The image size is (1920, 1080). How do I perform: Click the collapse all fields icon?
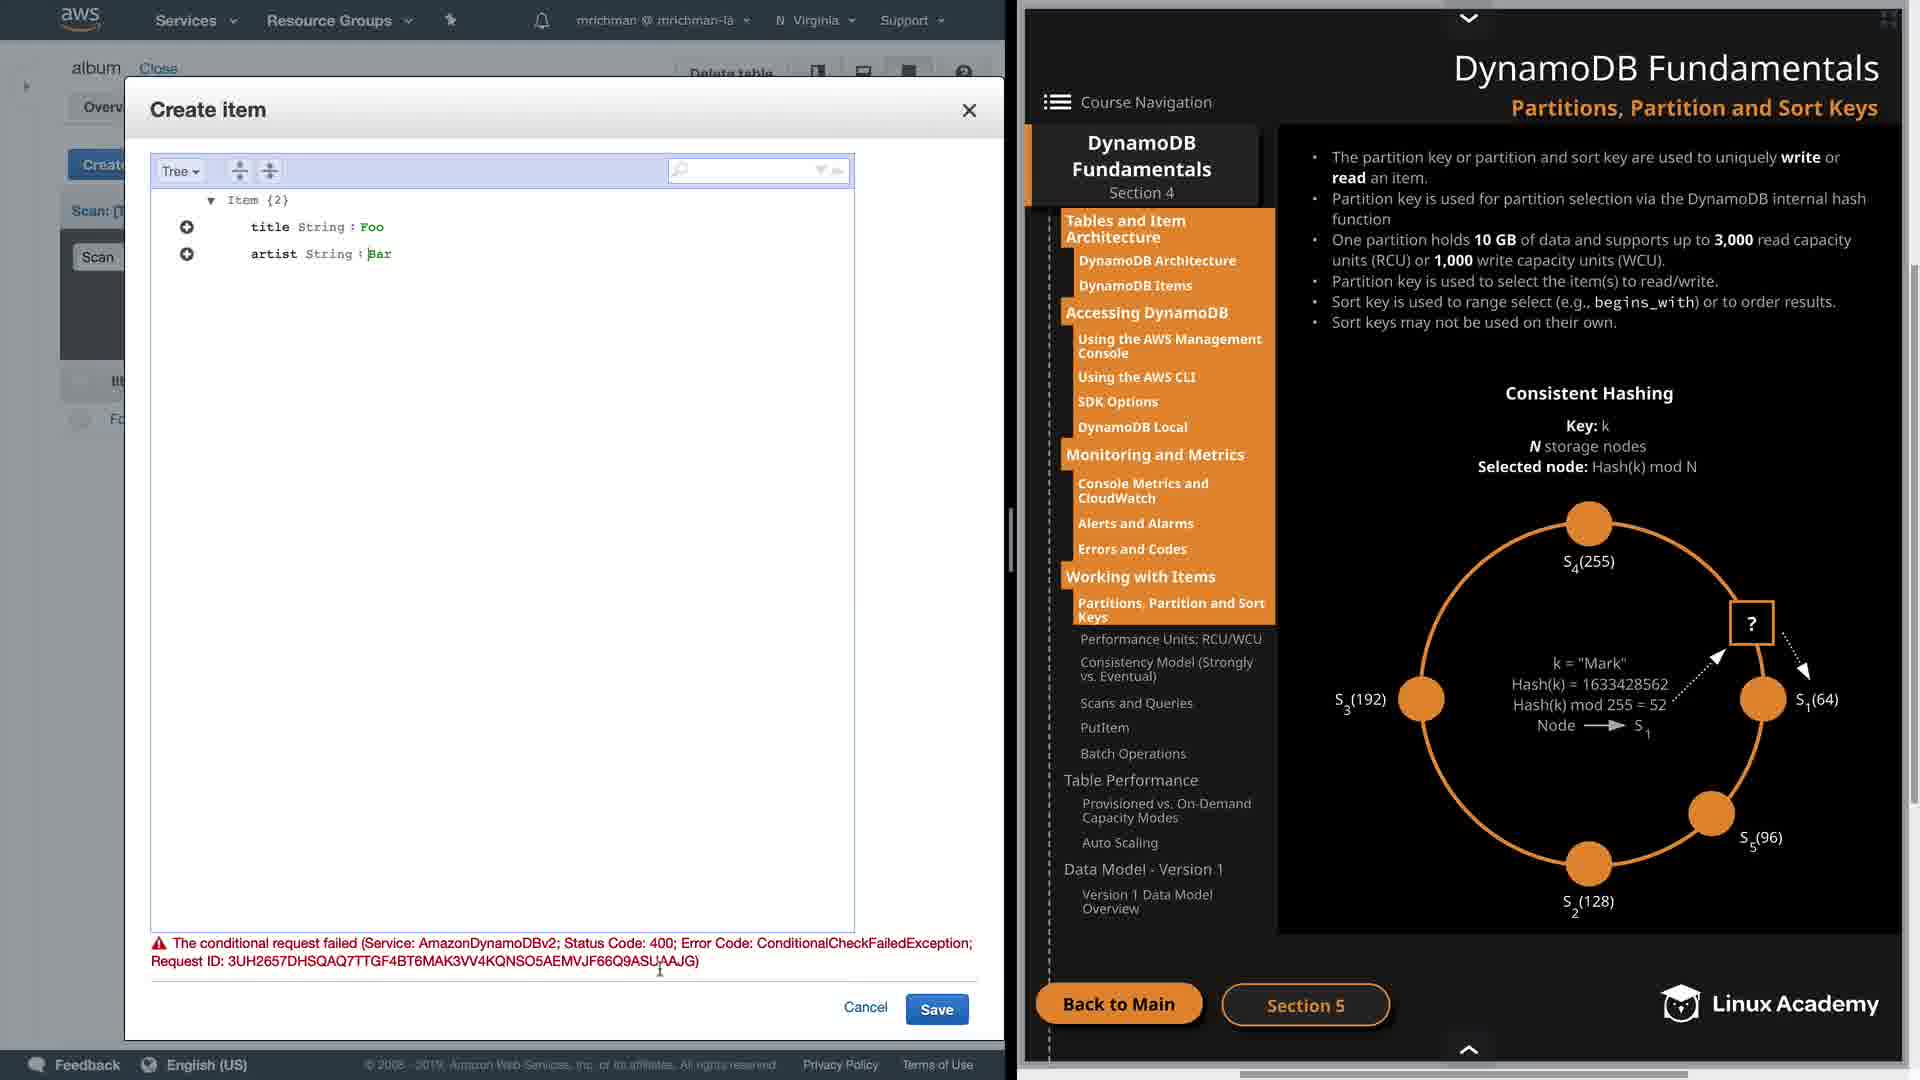pyautogui.click(x=270, y=171)
